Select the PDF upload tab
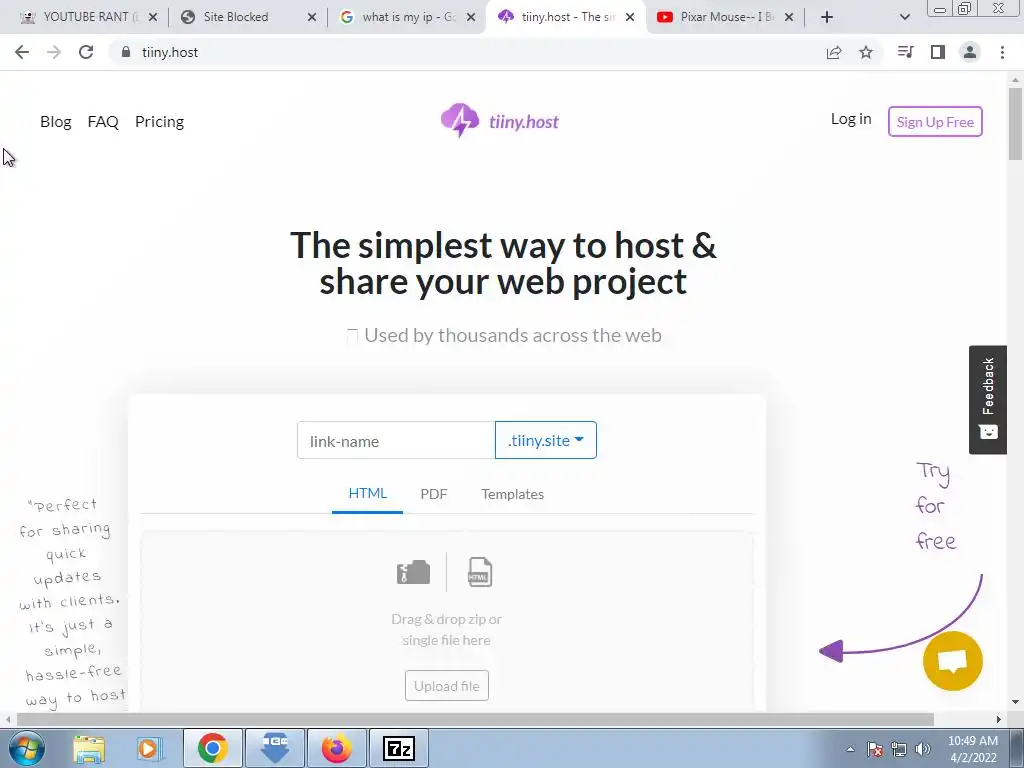Image resolution: width=1024 pixels, height=768 pixels. [x=434, y=494]
